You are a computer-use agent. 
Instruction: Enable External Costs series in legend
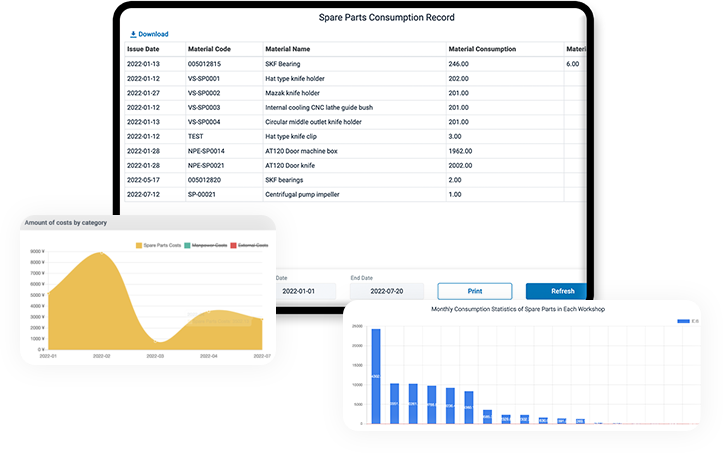point(254,245)
